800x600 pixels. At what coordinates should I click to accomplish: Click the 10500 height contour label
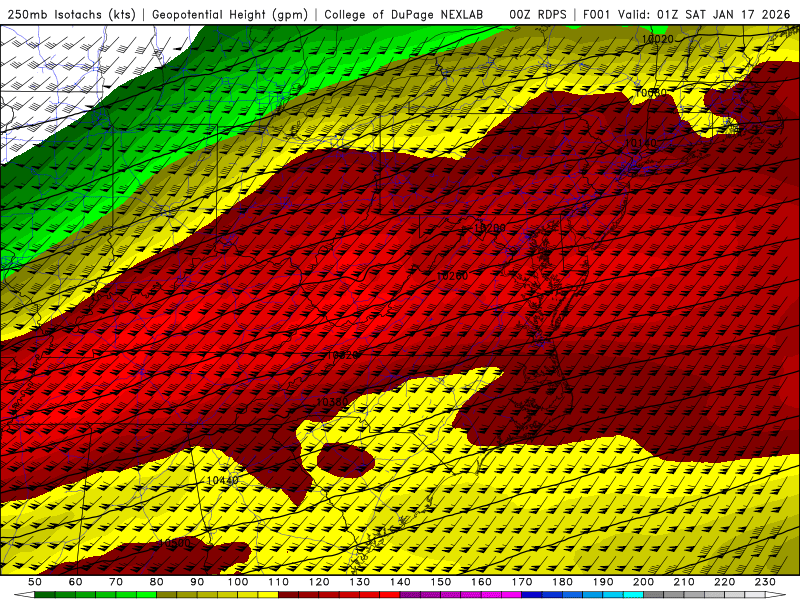point(174,543)
